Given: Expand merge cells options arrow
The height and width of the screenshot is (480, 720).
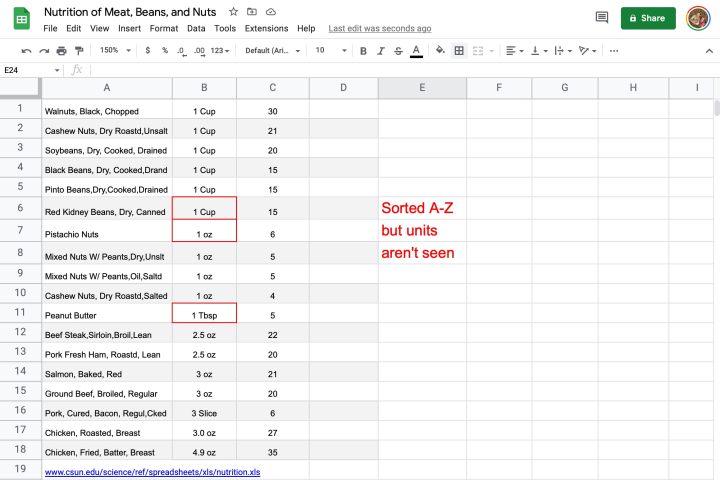Looking at the screenshot, I should click(x=492, y=51).
